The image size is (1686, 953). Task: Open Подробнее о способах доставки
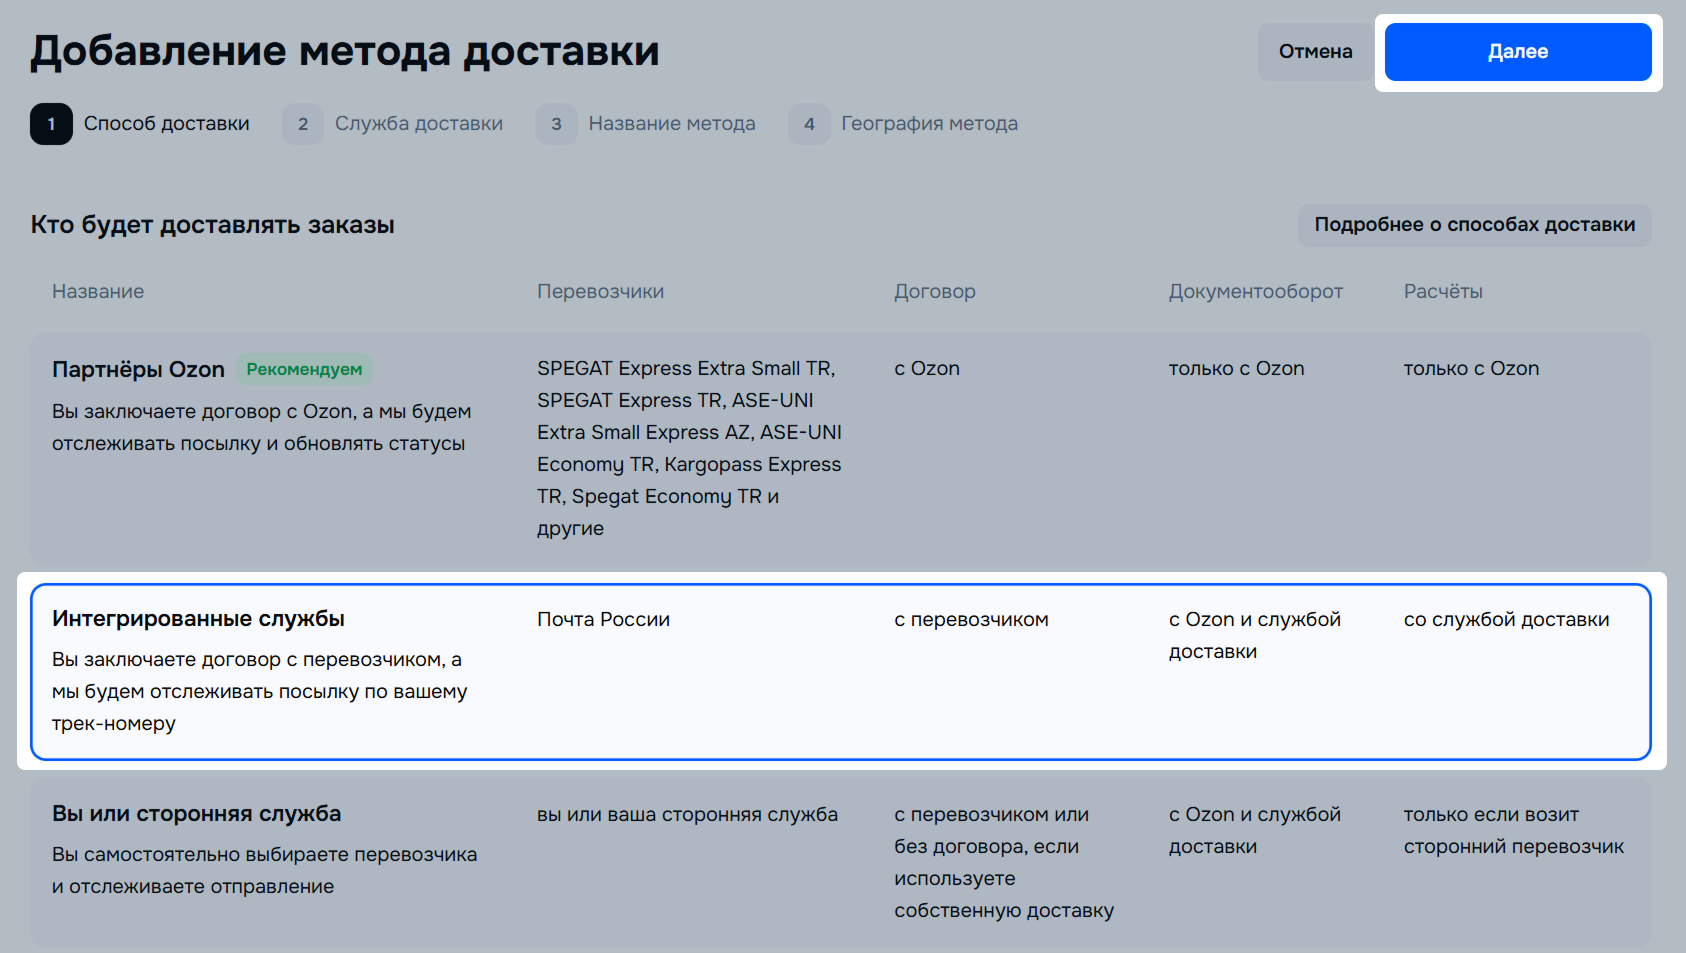(x=1474, y=225)
